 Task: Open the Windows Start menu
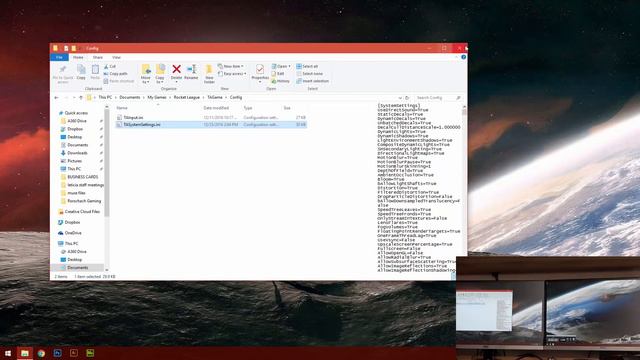pyautogui.click(x=8, y=353)
